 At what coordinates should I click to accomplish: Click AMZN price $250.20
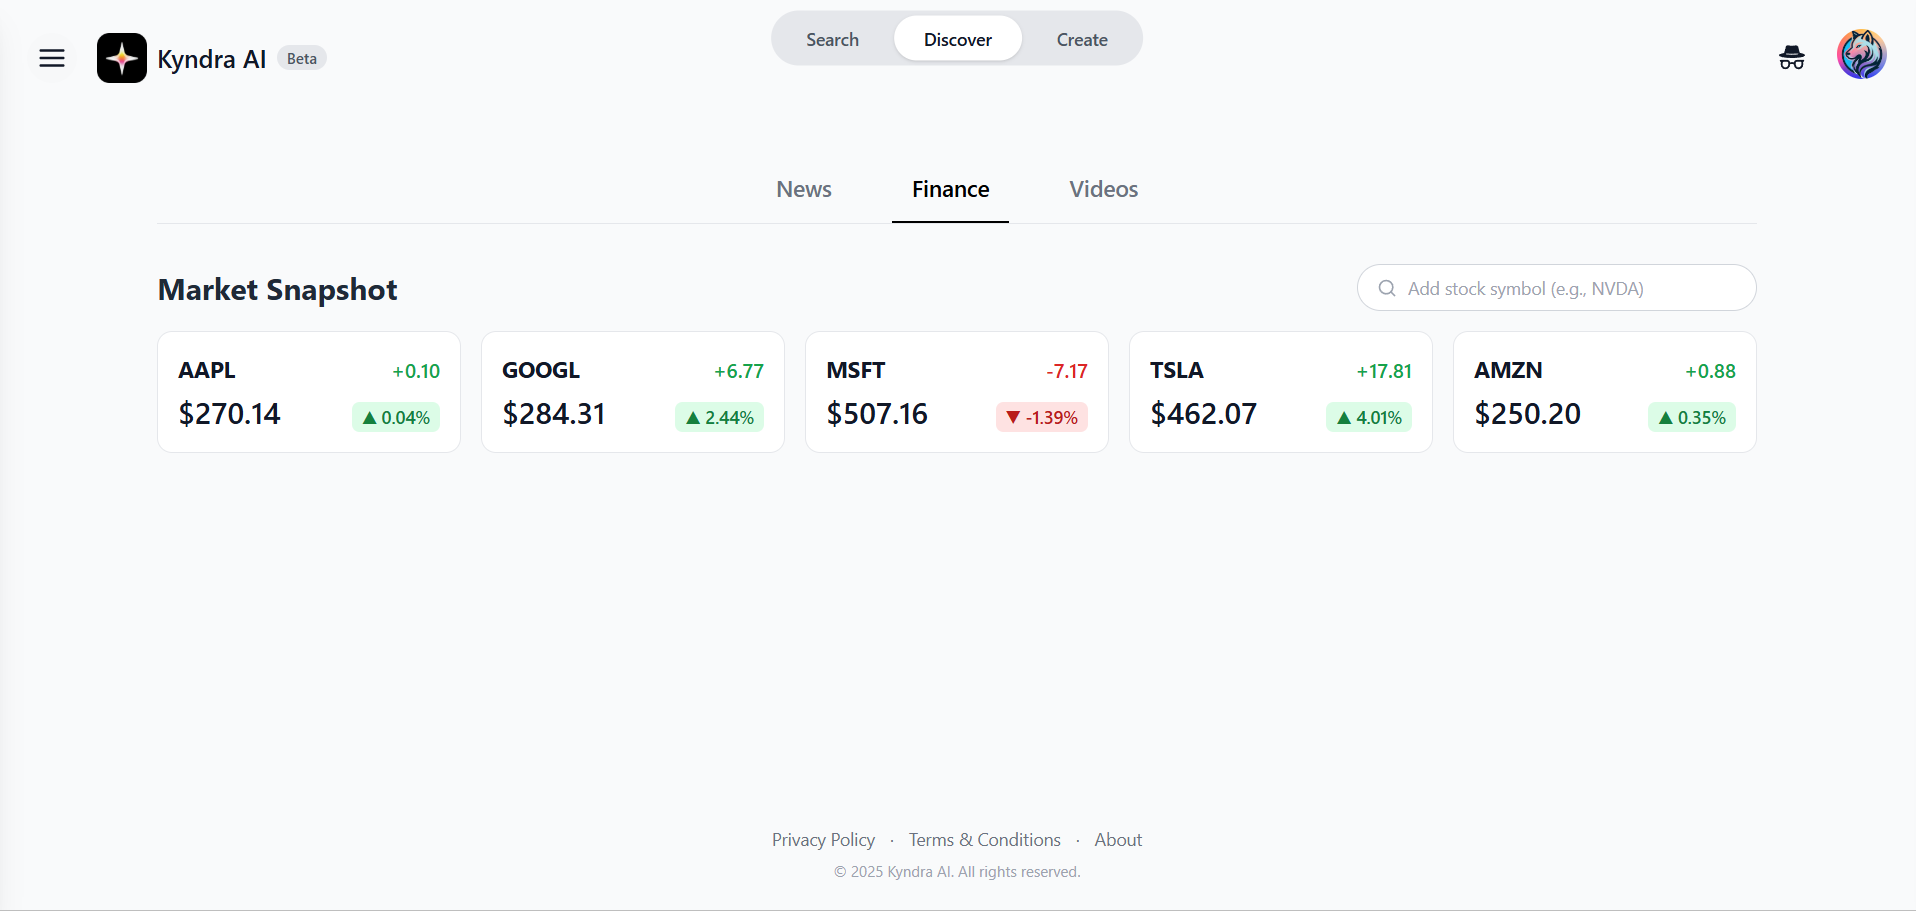(x=1527, y=414)
